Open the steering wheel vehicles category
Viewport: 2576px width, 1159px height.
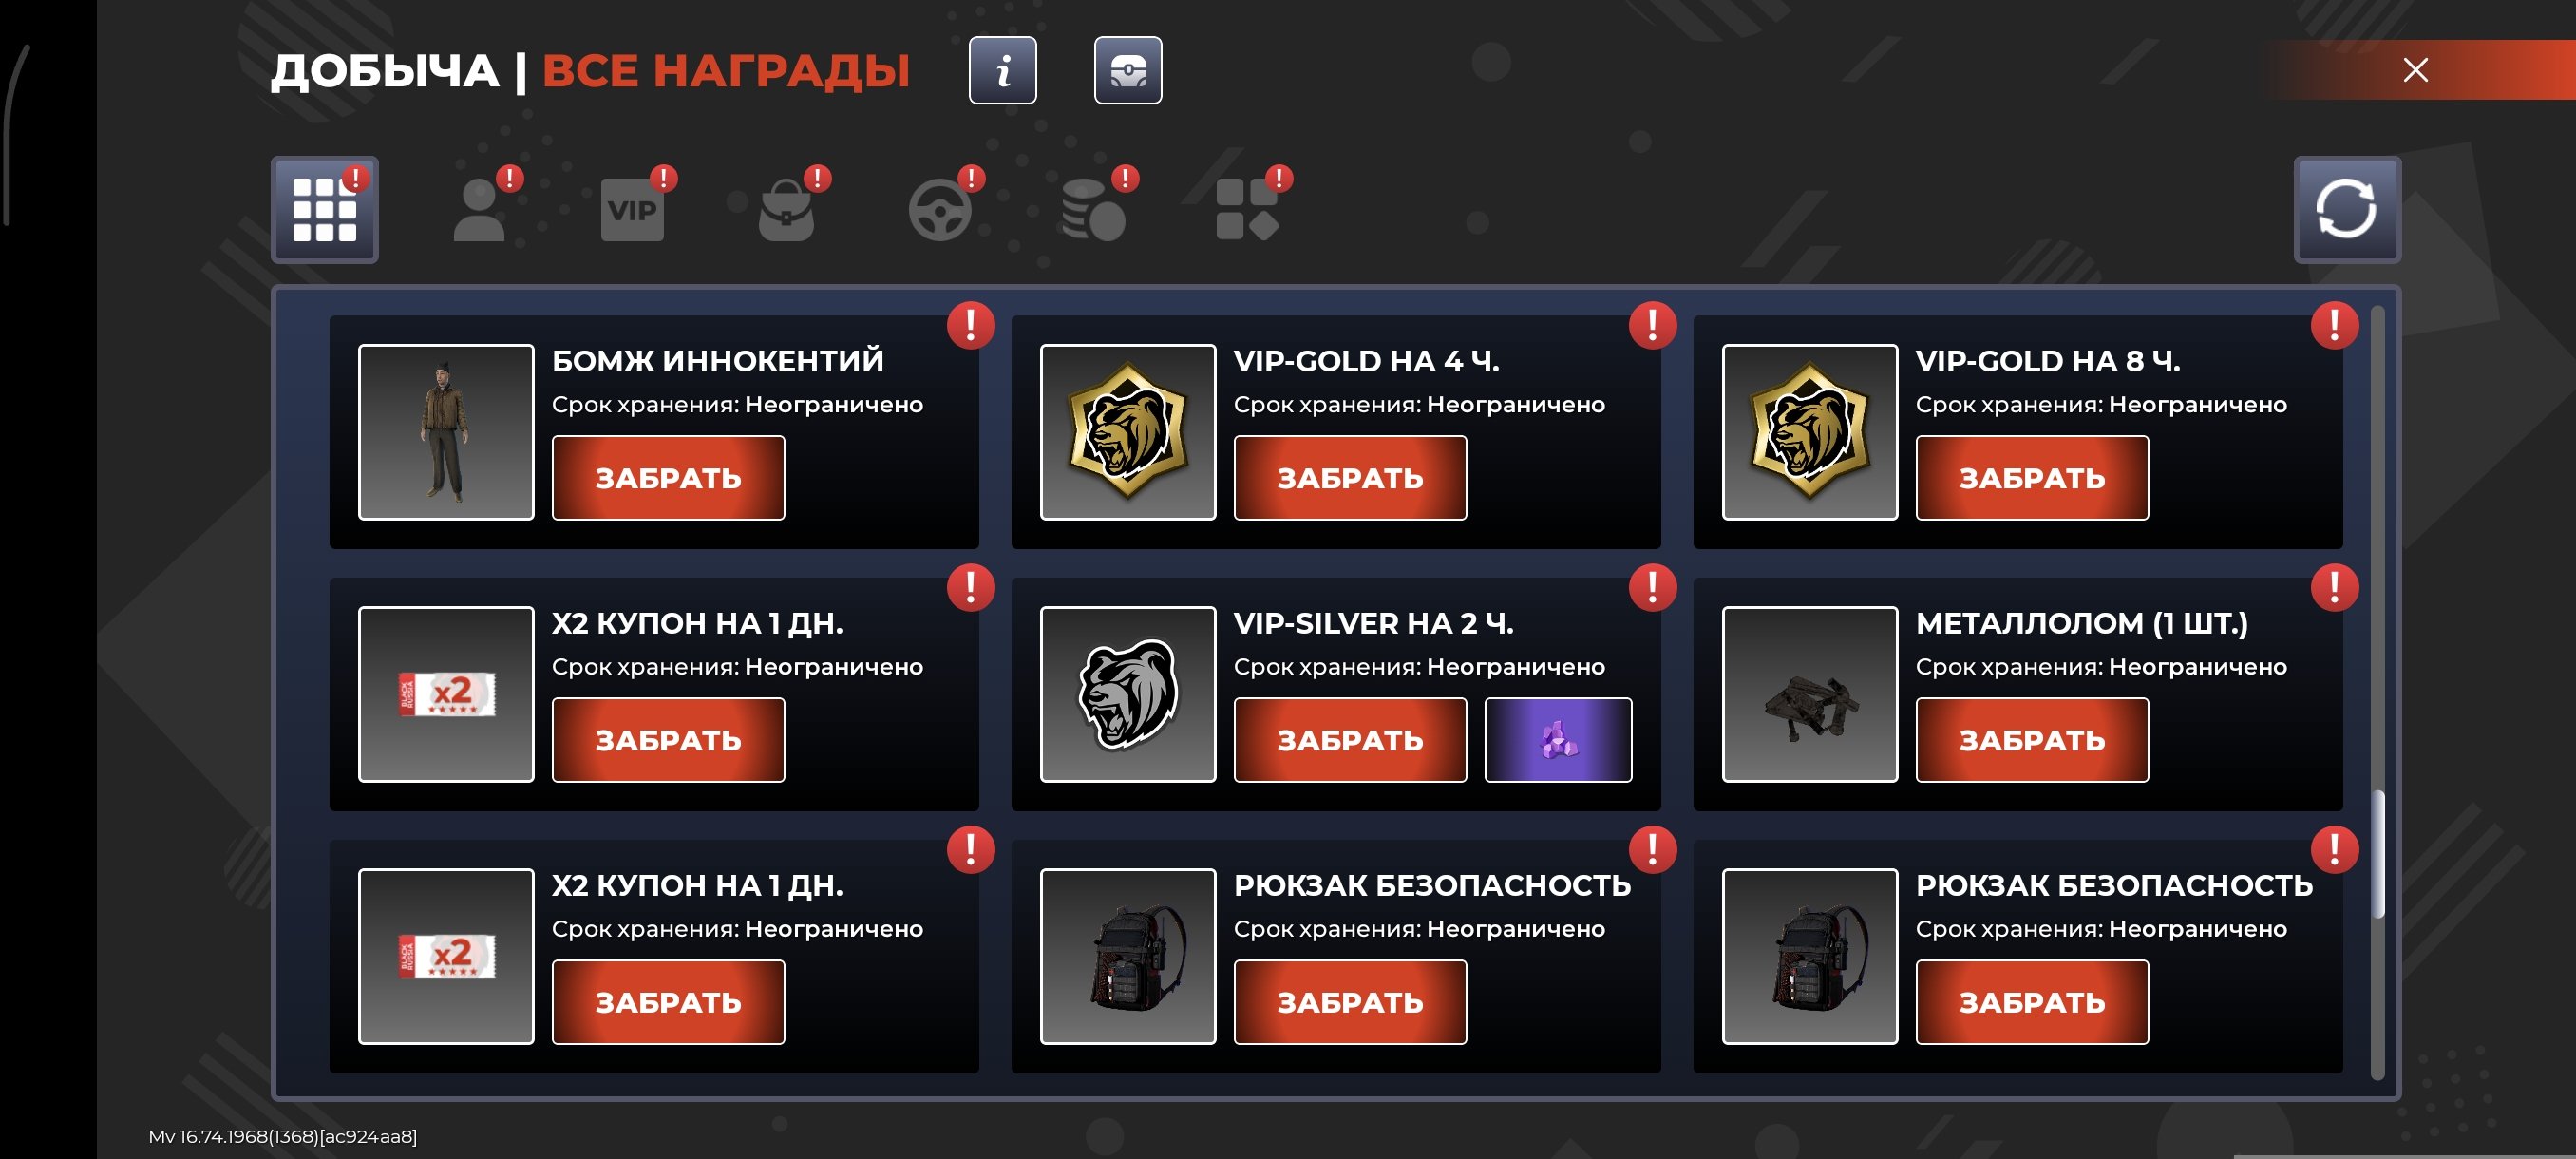[x=940, y=210]
